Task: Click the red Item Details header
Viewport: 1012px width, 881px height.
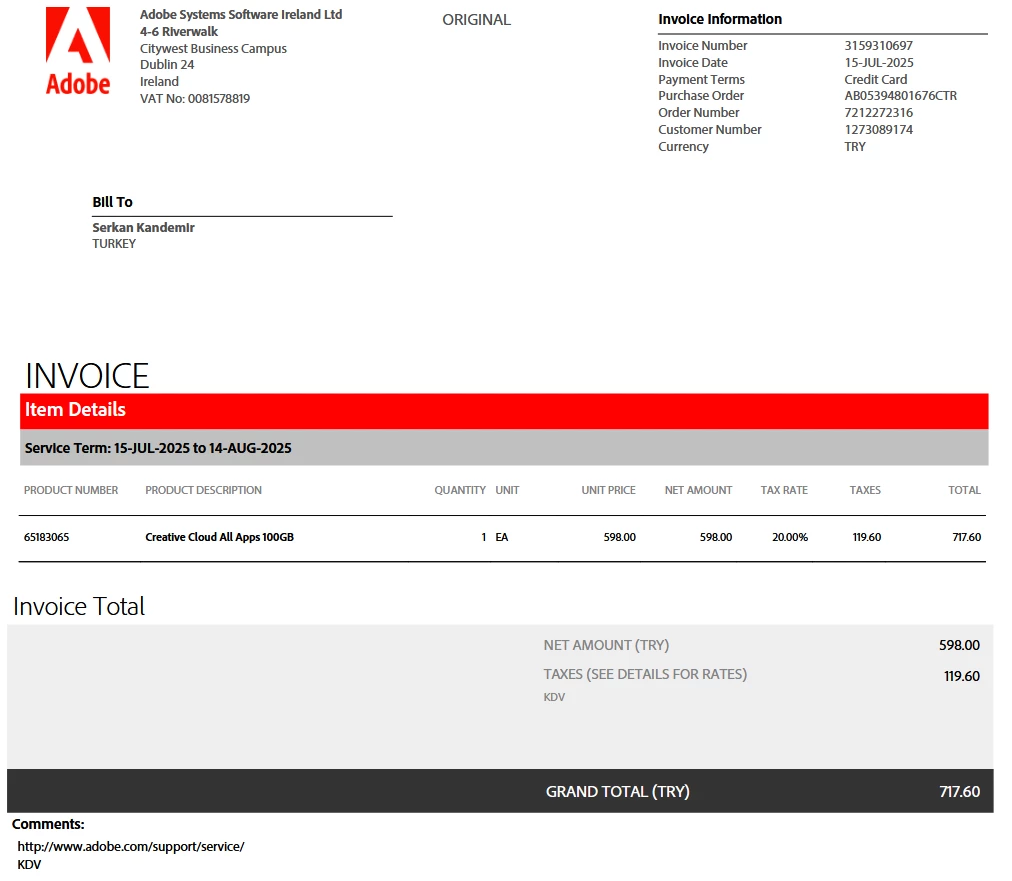Action: pos(504,411)
